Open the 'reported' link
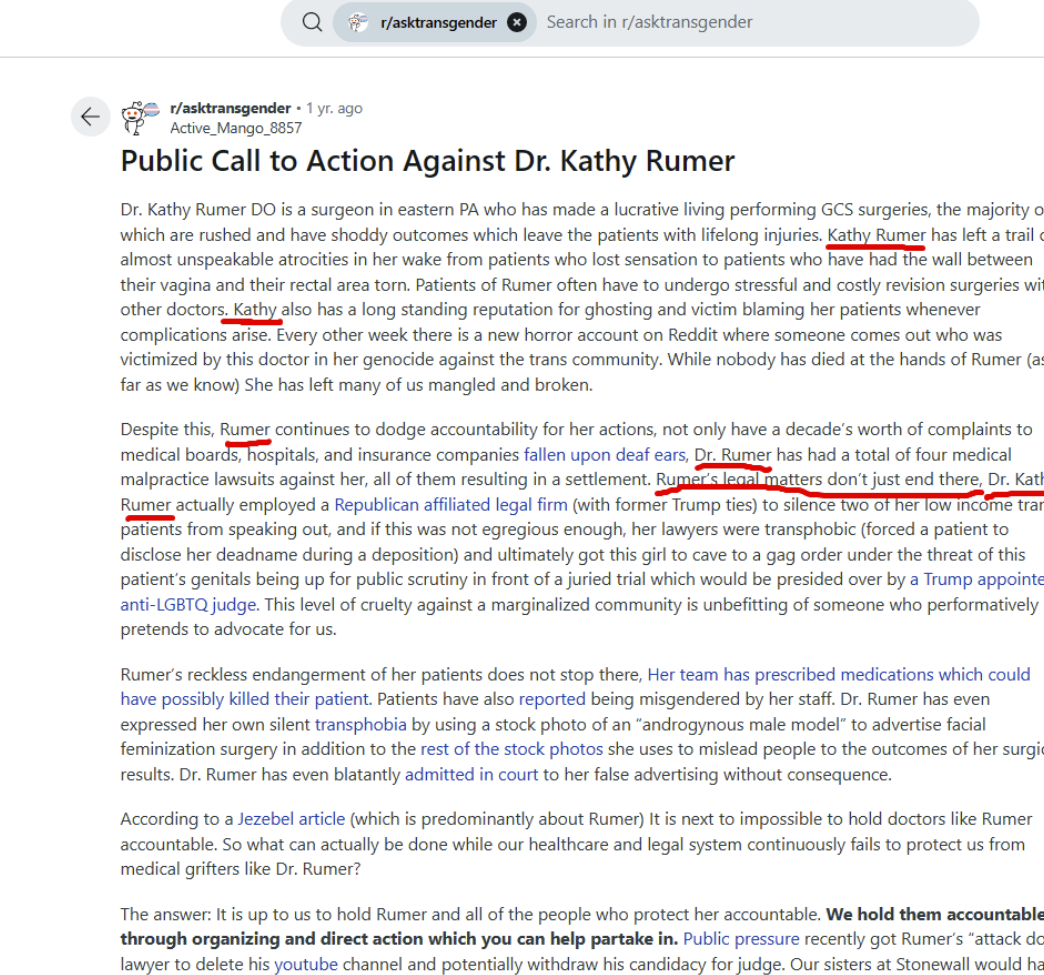The height and width of the screenshot is (975, 1044). coord(552,699)
